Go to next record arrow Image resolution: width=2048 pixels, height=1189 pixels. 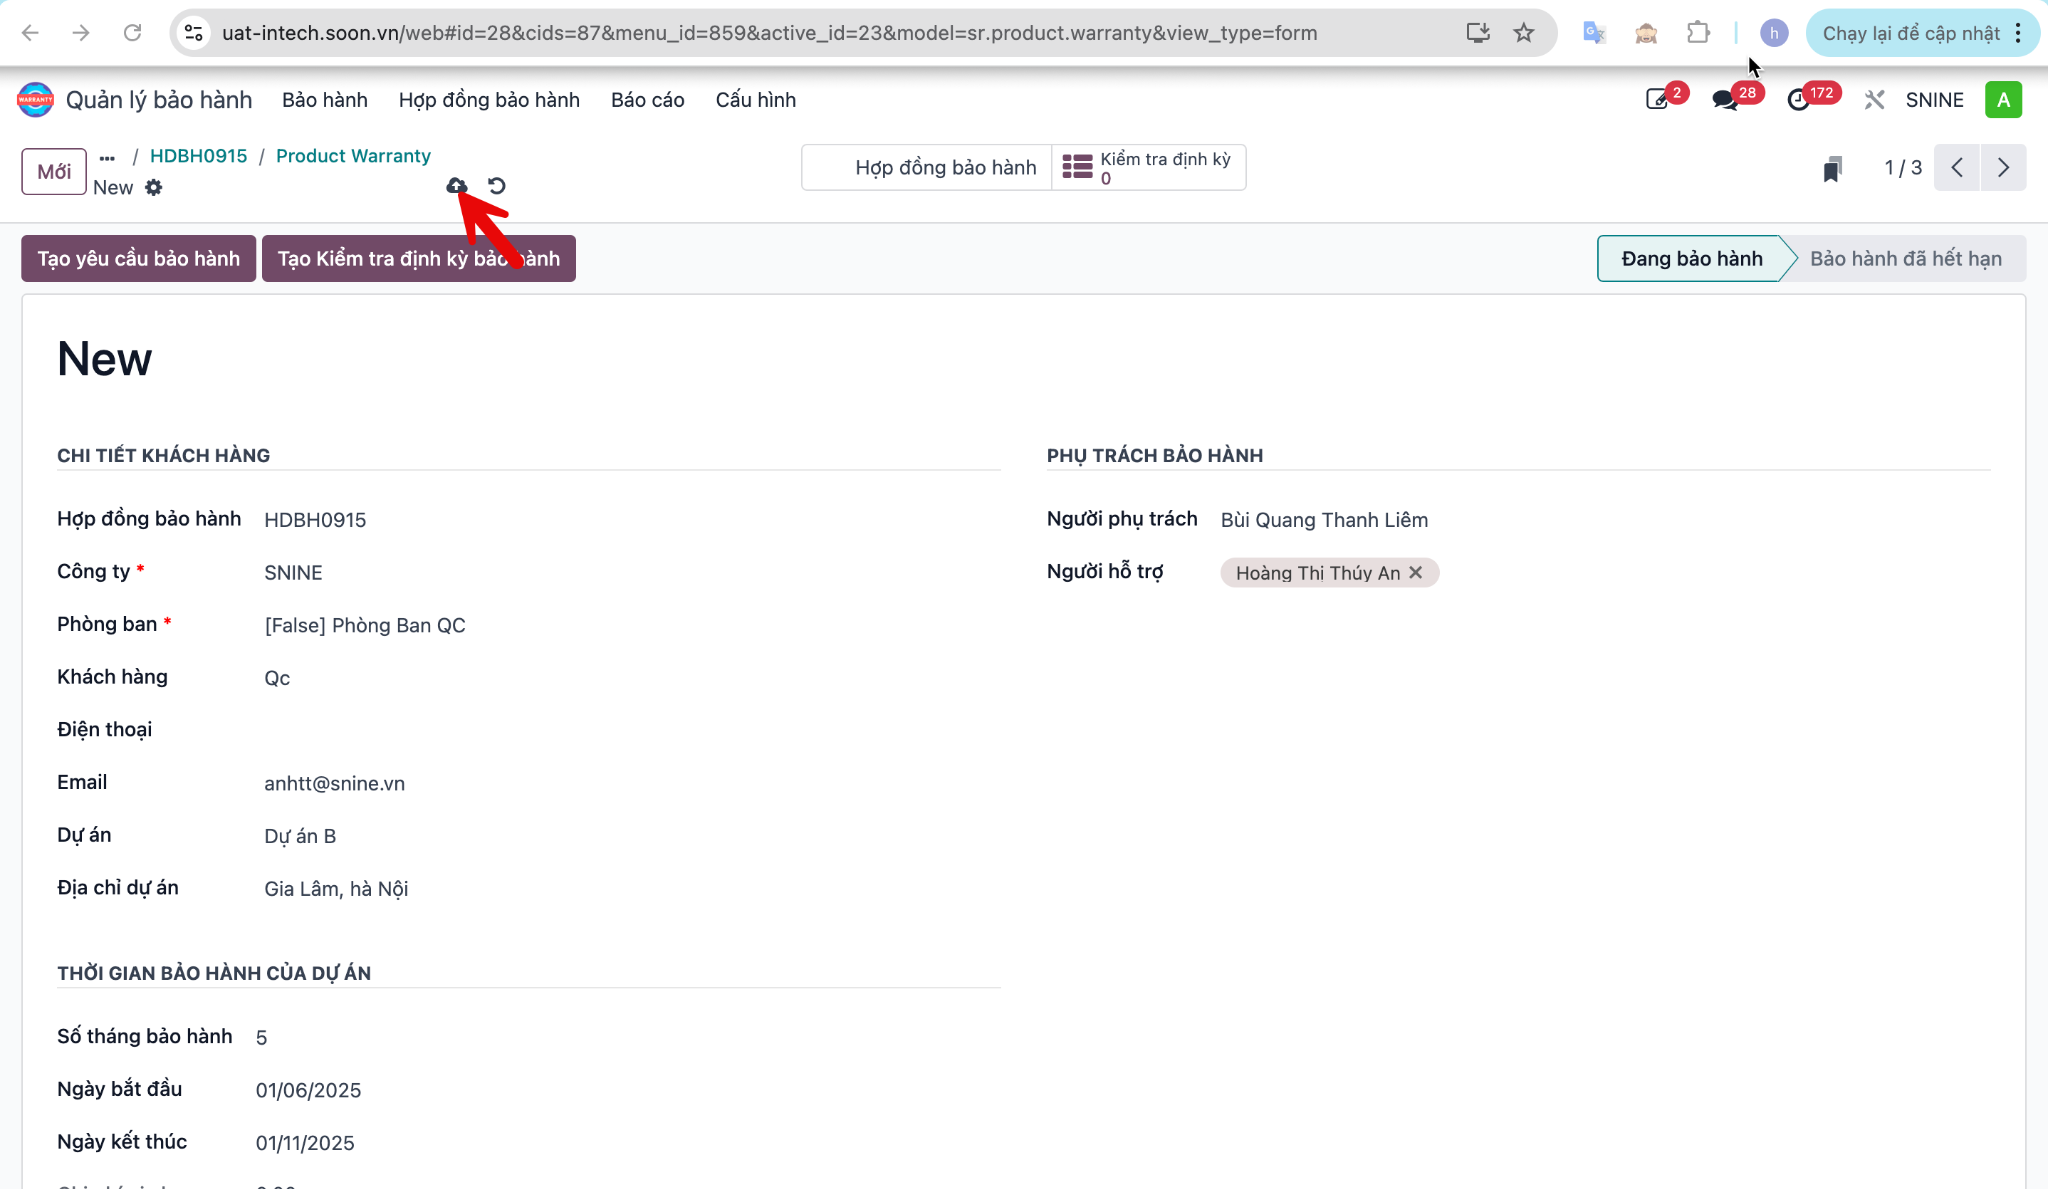[2003, 168]
